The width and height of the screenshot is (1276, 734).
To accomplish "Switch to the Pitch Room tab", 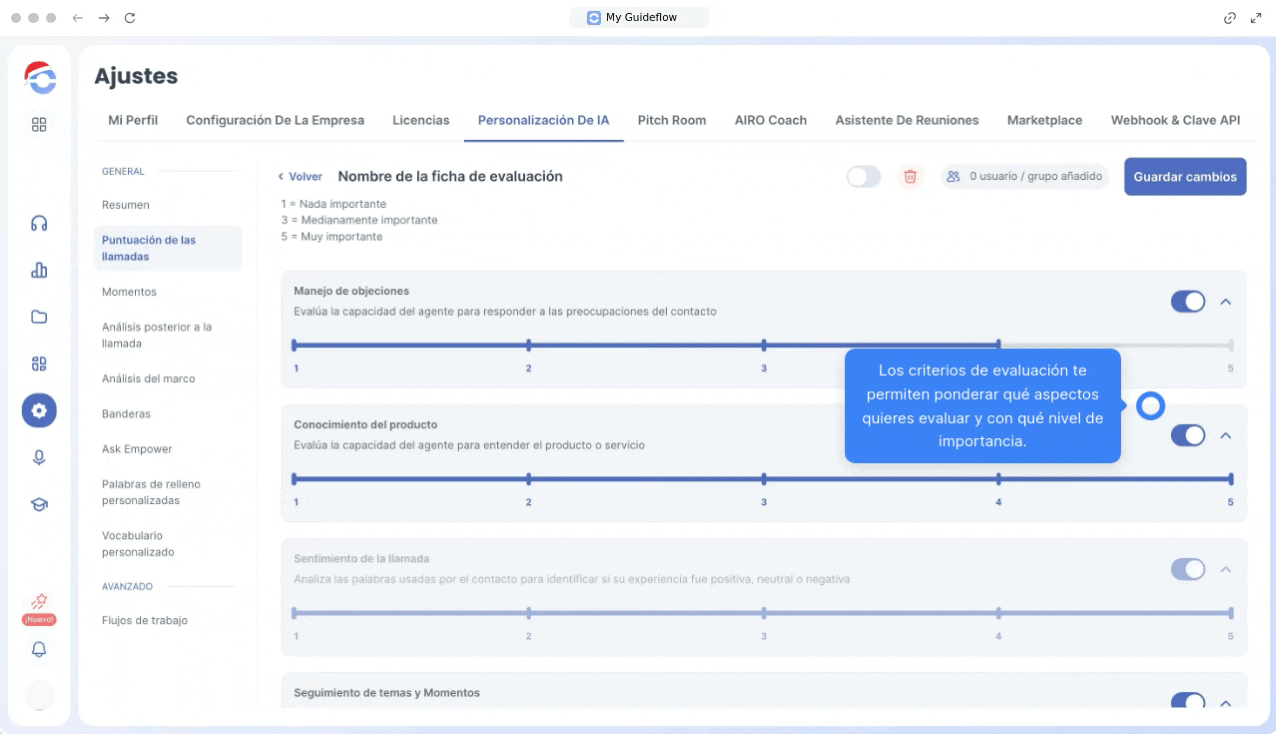I will click(x=671, y=120).
